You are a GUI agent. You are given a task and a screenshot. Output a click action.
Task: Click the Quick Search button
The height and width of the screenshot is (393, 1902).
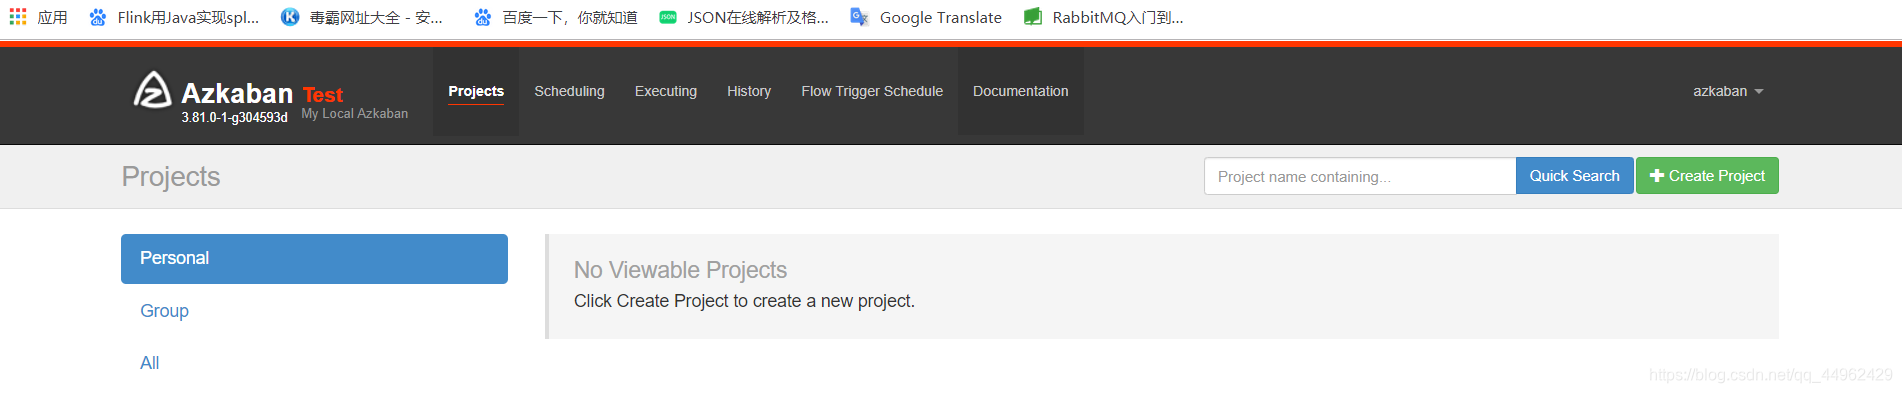tap(1575, 176)
